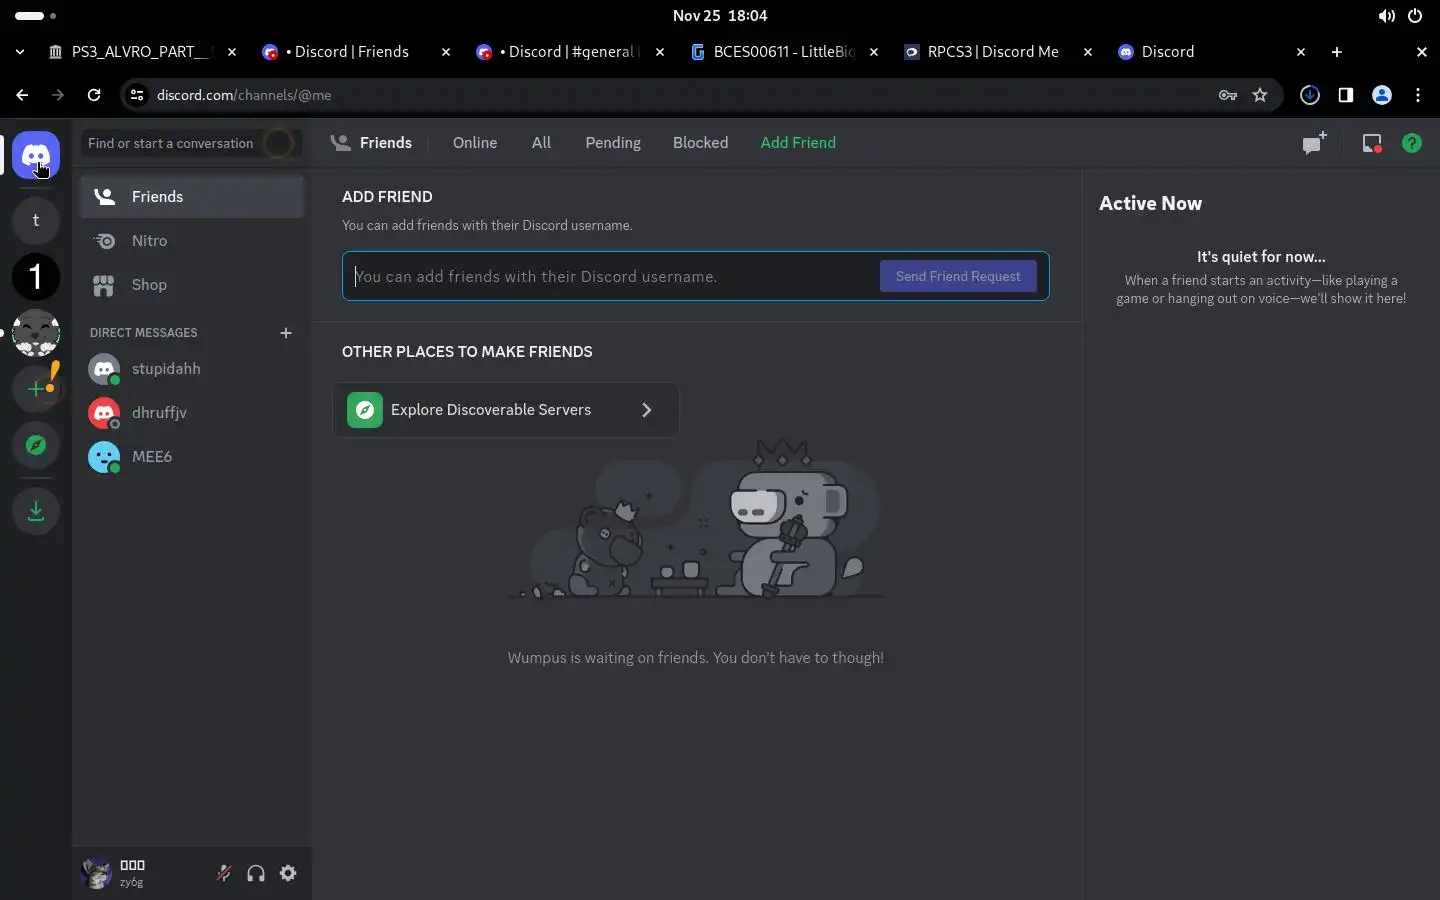
Task: Open direct message with dhruffjv
Action: tap(192, 413)
